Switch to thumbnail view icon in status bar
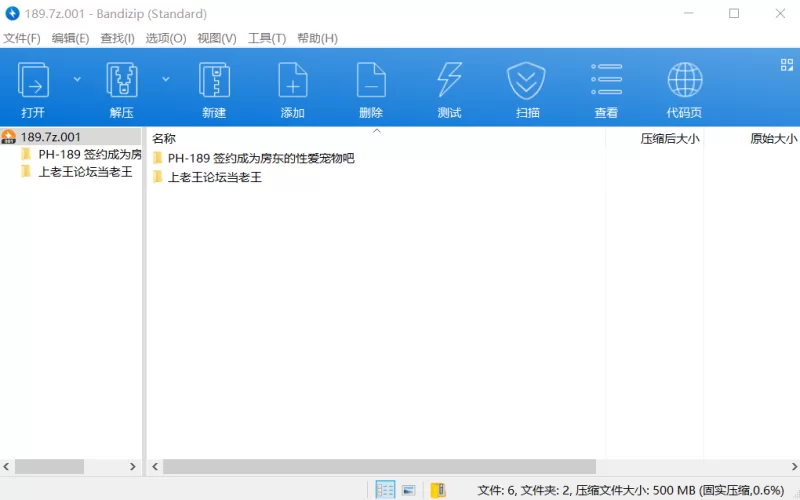800x500 pixels. click(x=409, y=490)
